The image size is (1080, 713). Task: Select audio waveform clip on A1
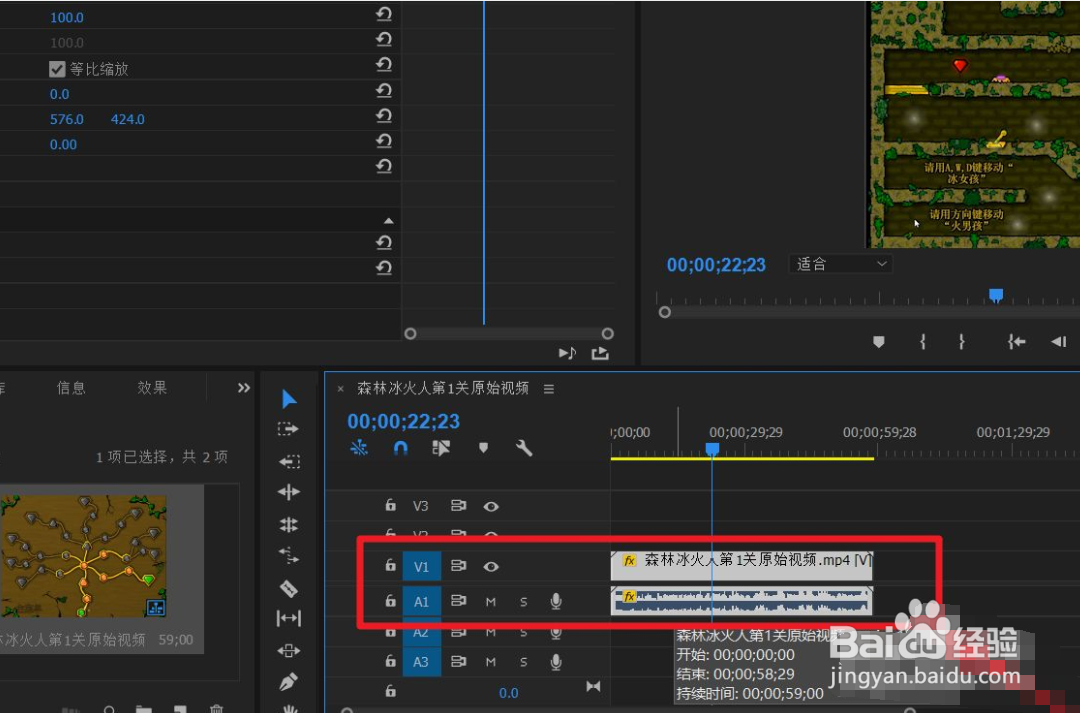click(742, 601)
